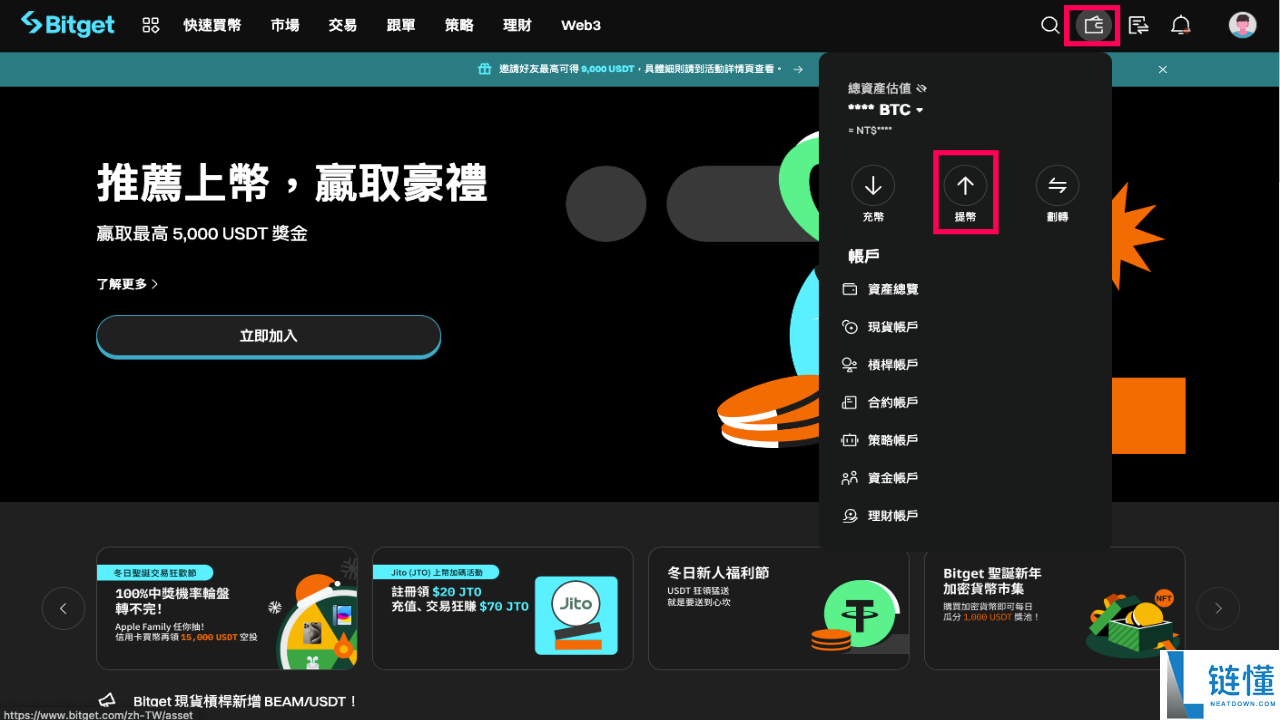Click the 提幣 withdraw arrow icon
Viewport: 1280px width, 720px height.
click(x=965, y=185)
